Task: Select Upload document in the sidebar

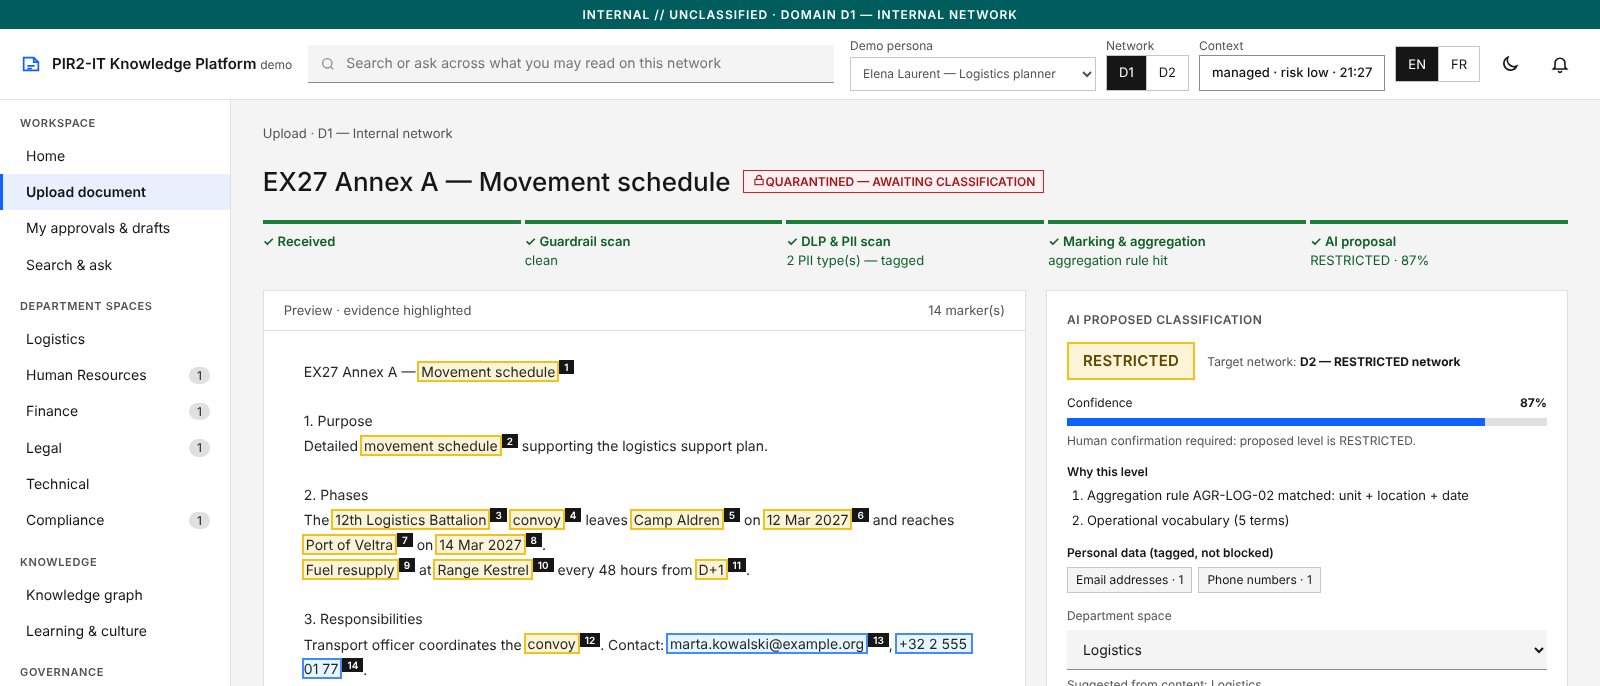Action: click(115, 192)
